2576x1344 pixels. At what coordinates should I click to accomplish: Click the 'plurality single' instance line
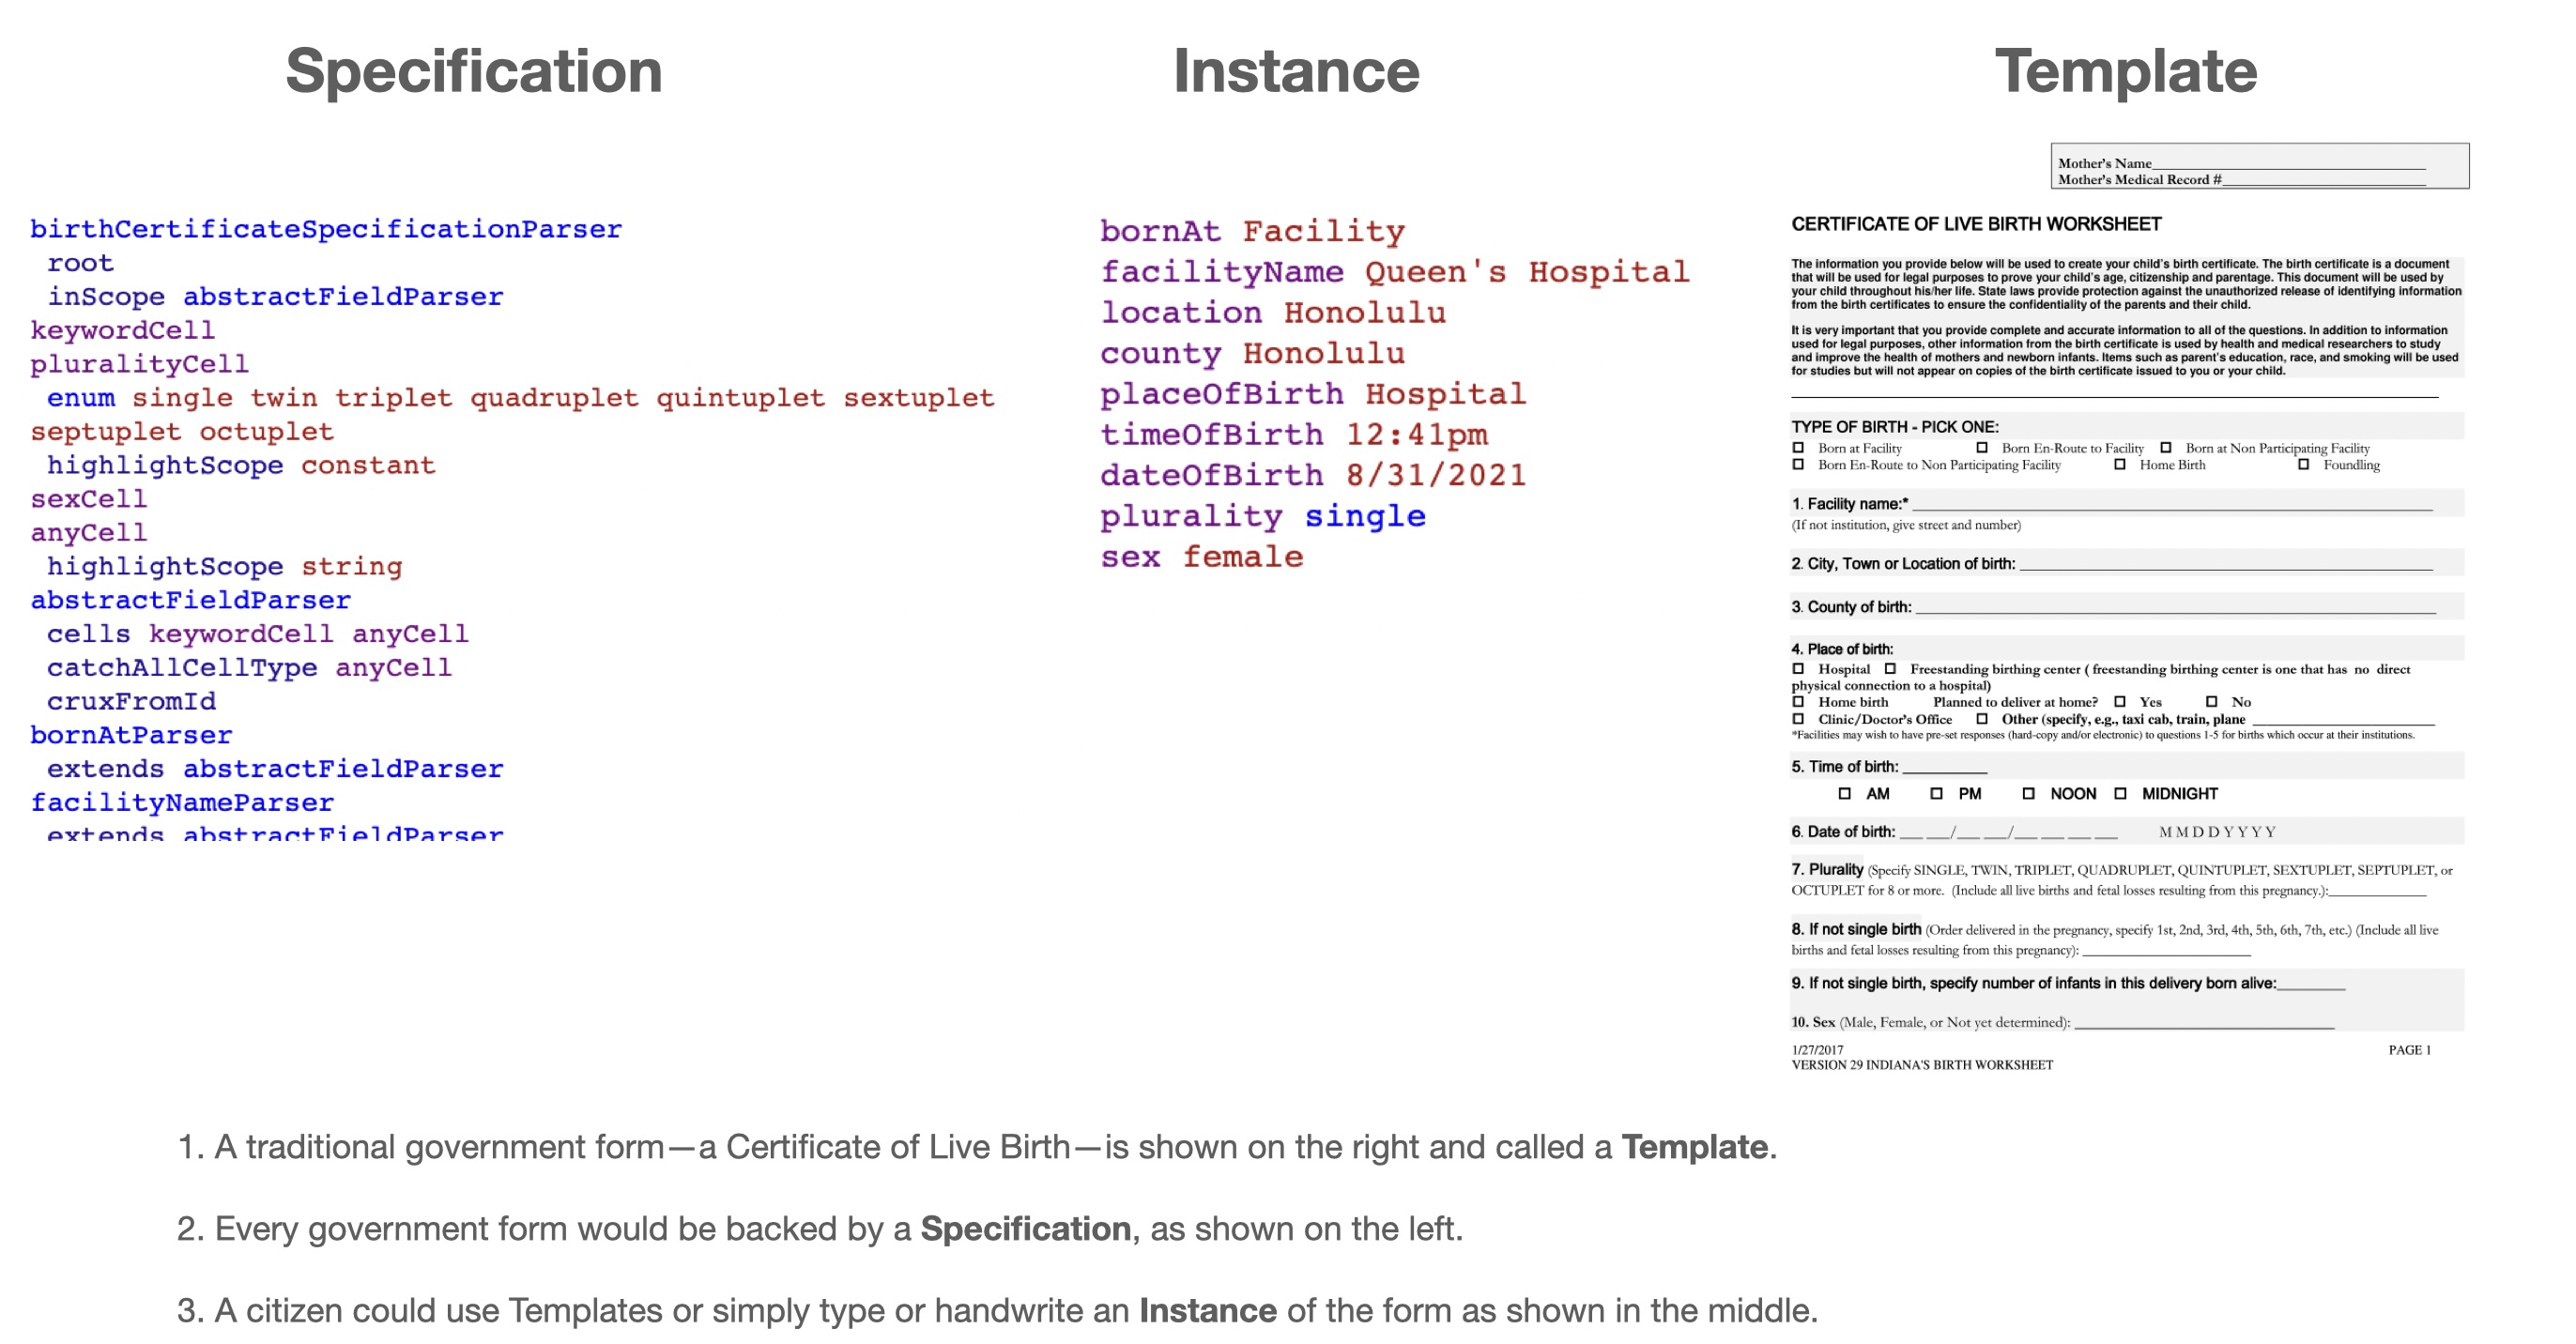[1262, 516]
